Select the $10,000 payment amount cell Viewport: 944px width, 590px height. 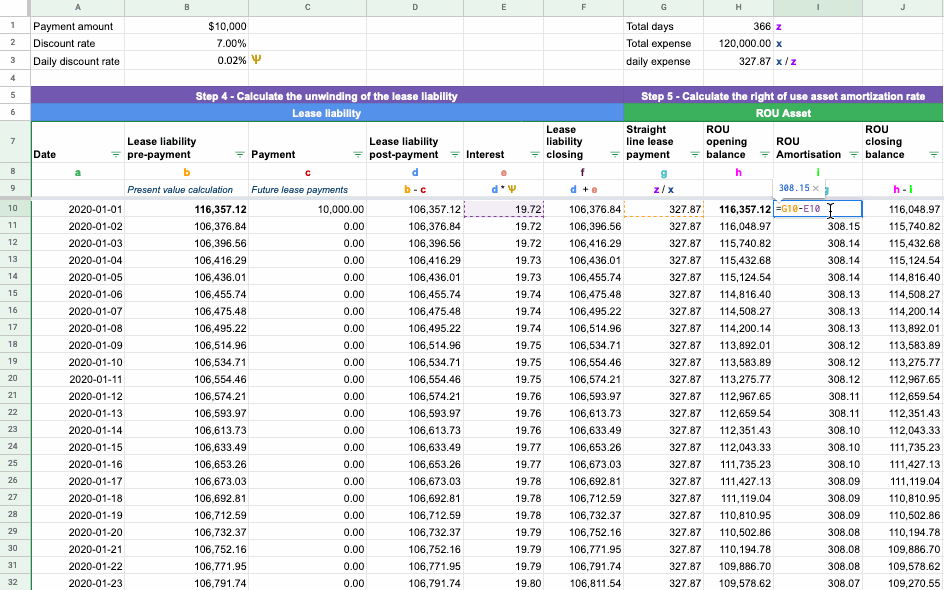tap(187, 26)
